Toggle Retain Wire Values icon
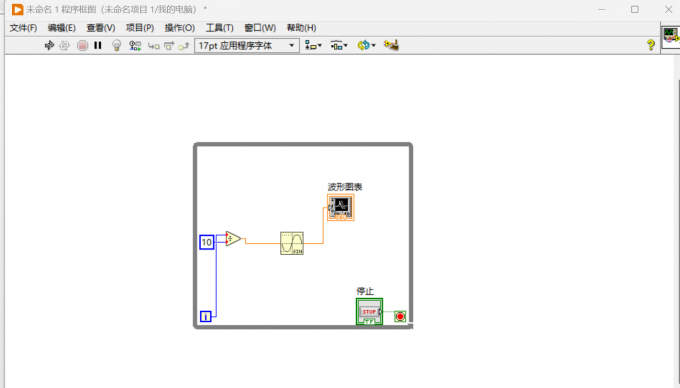 pos(135,46)
